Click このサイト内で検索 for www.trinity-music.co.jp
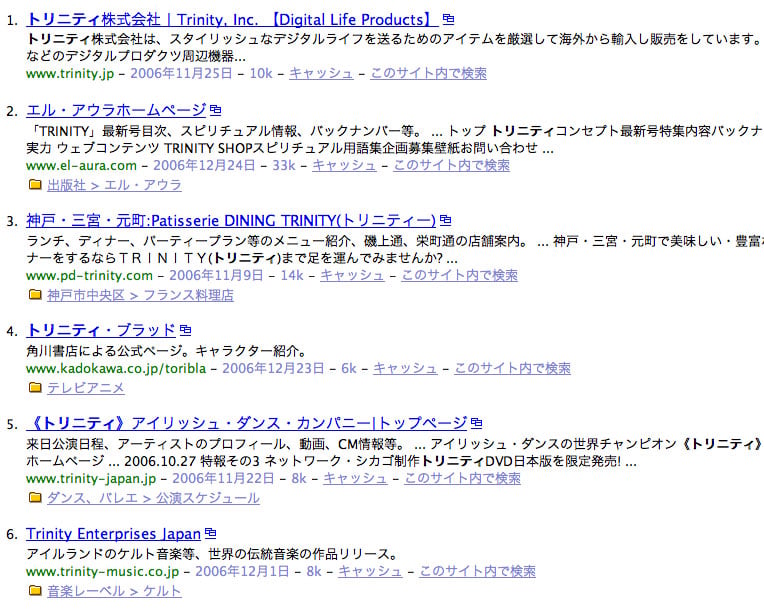 click(478, 571)
